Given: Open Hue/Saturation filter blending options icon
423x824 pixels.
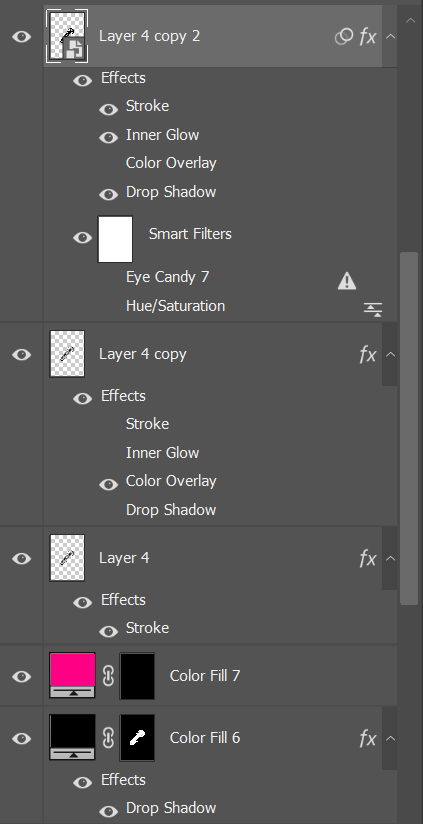Looking at the screenshot, I should point(373,310).
